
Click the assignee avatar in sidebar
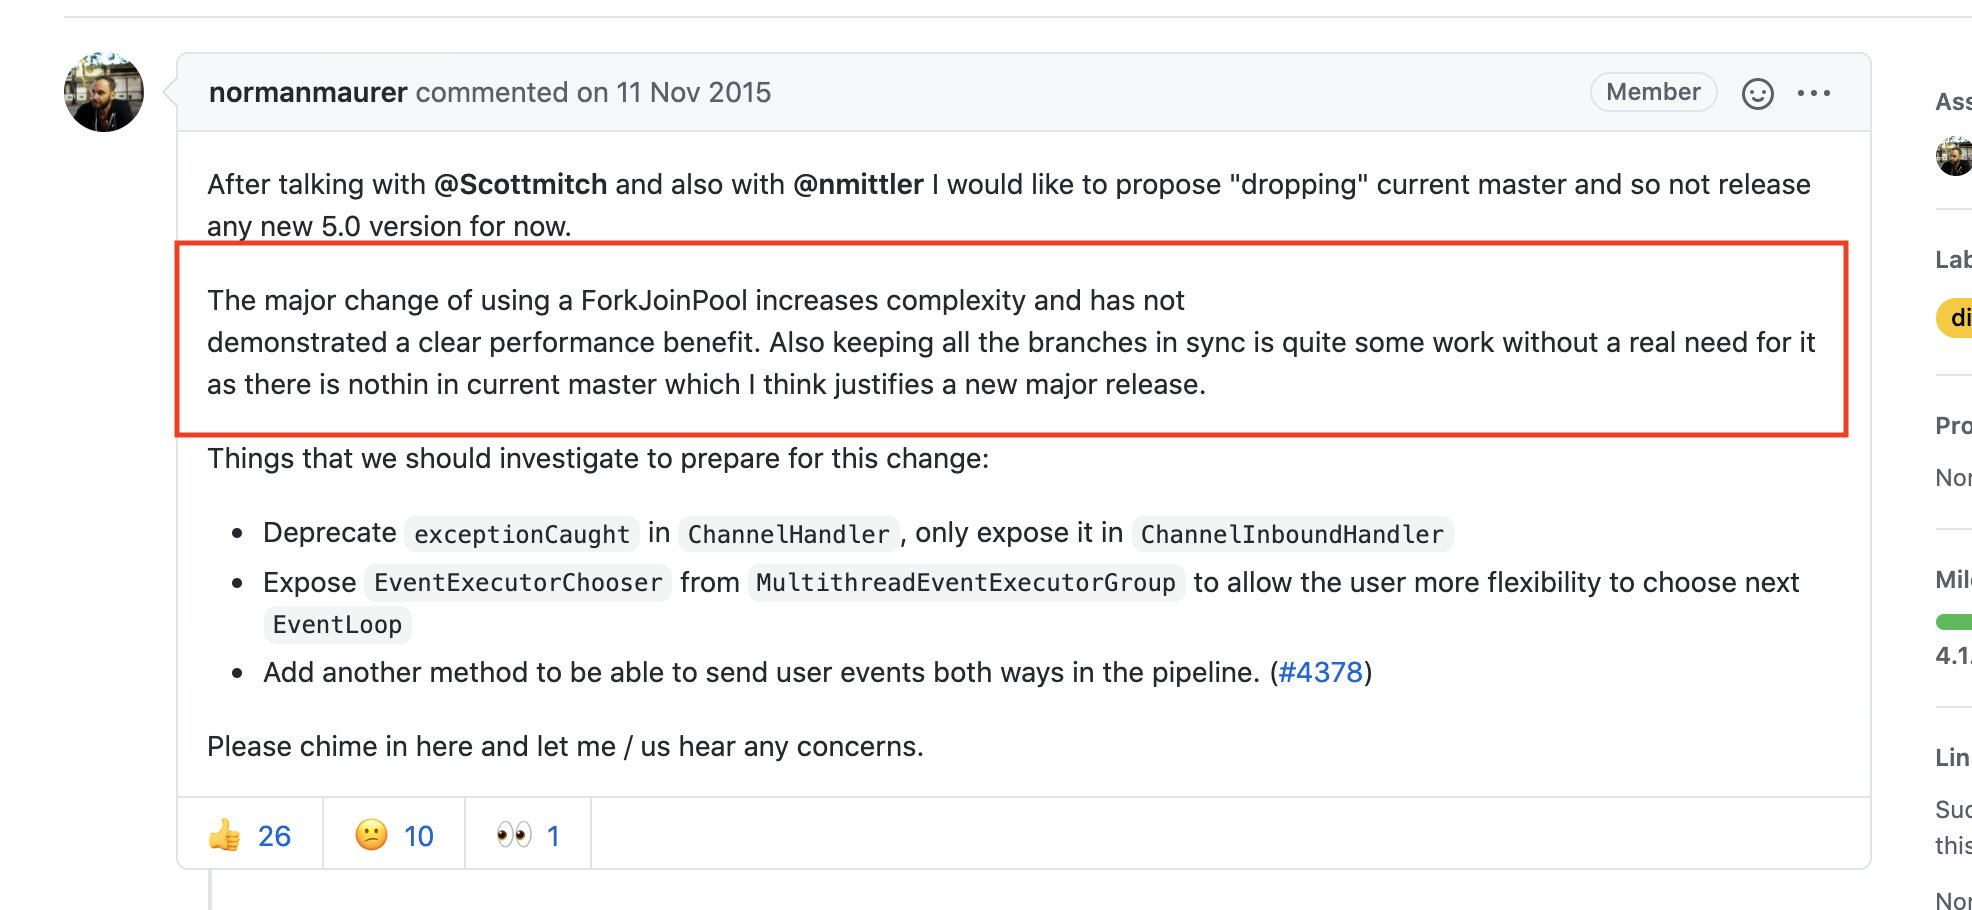point(1955,157)
